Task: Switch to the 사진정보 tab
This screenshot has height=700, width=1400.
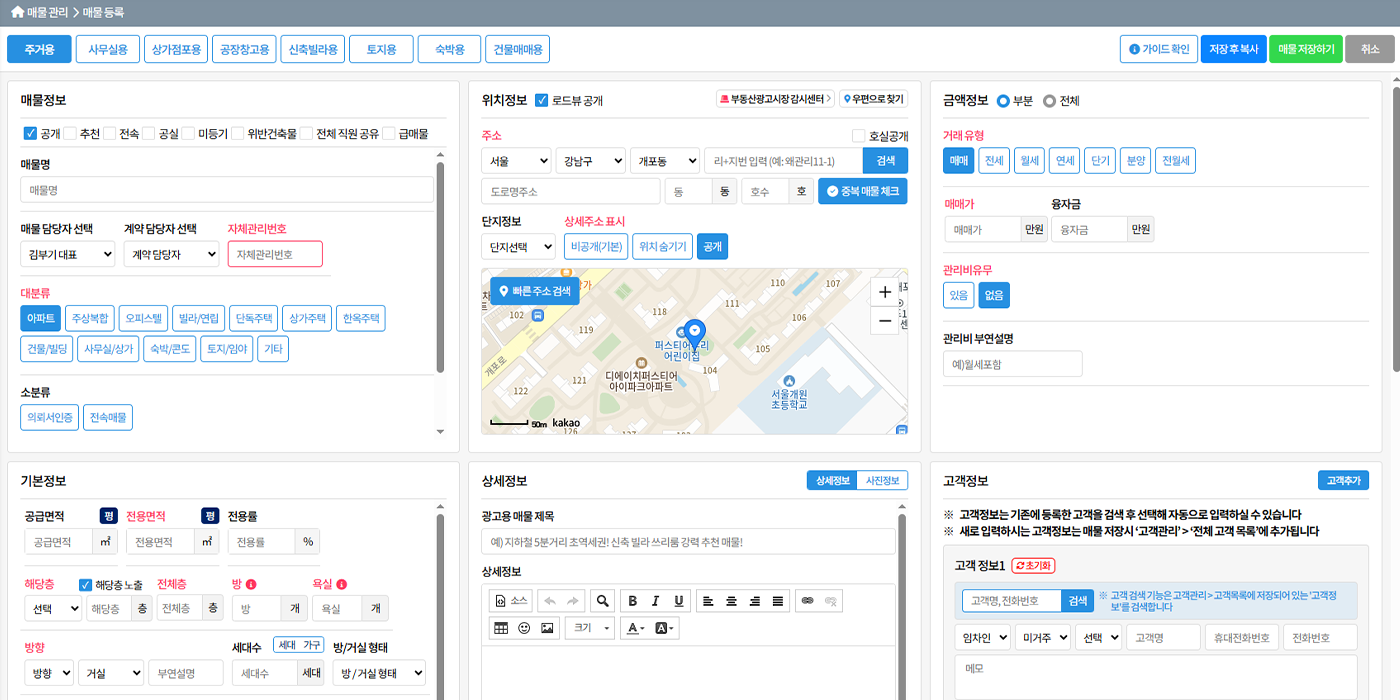Action: [882, 481]
